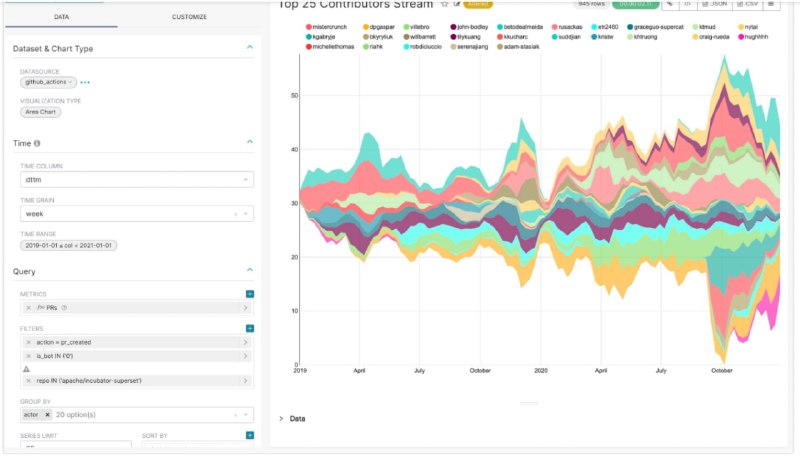The height and width of the screenshot is (459, 800).
Task: Expand the is_bot filter chevron
Action: [x=245, y=356]
